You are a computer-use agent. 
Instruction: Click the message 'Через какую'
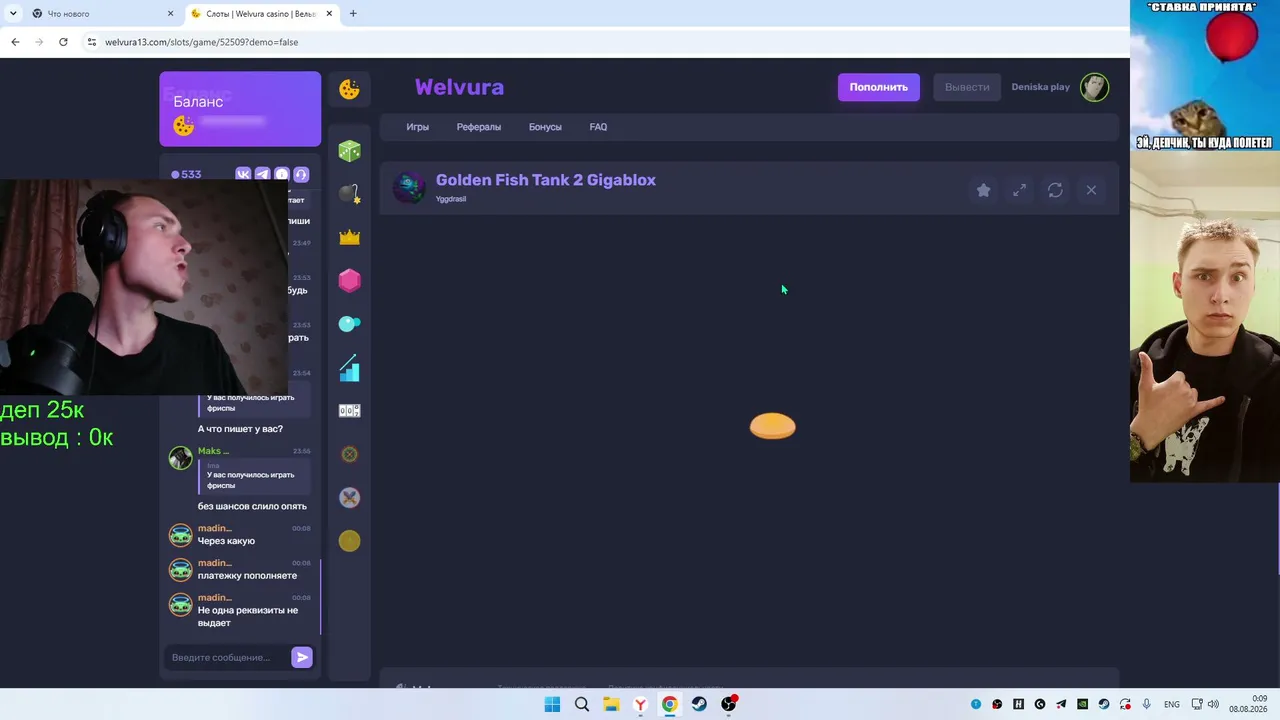click(226, 541)
